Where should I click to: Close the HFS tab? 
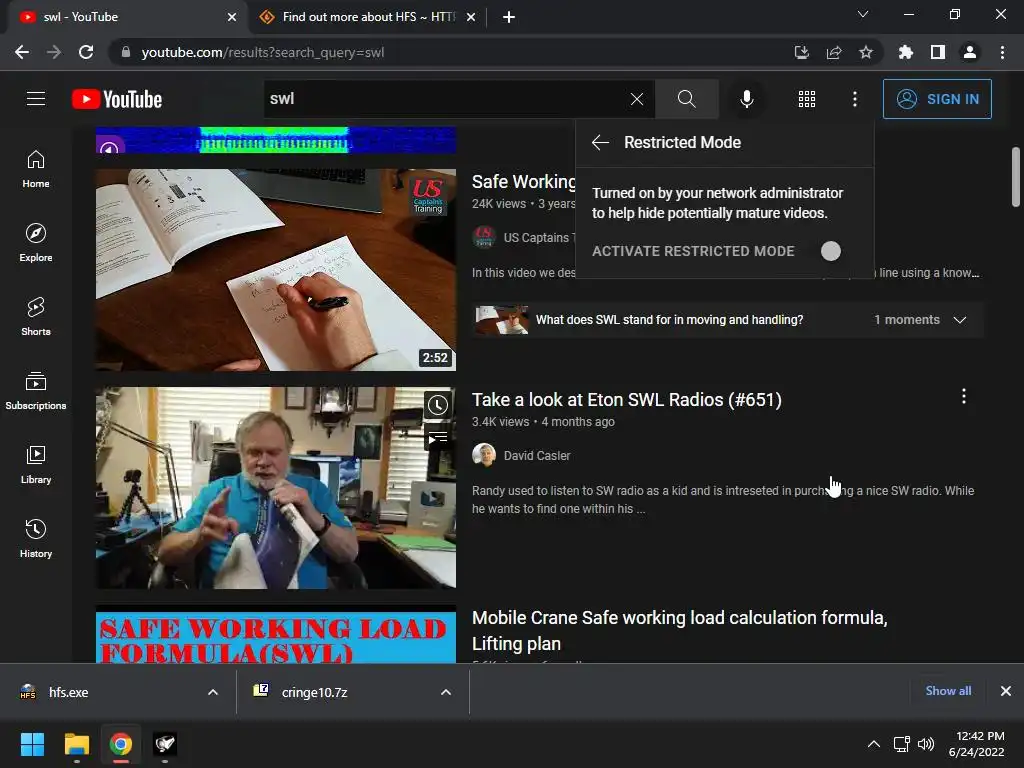pos(471,17)
